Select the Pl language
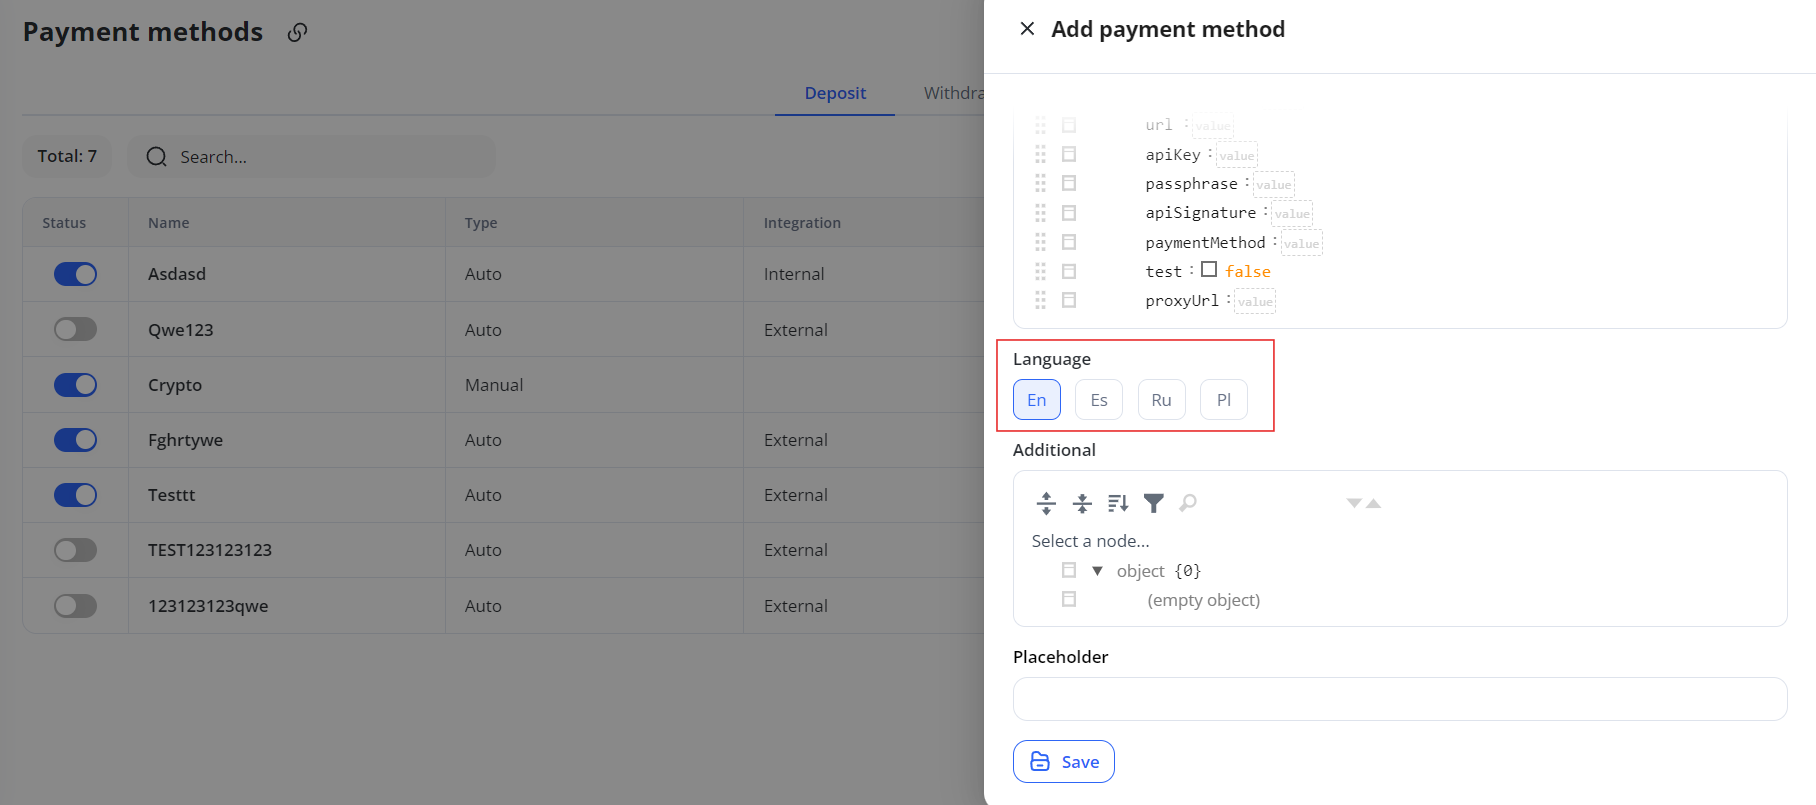 [1224, 400]
